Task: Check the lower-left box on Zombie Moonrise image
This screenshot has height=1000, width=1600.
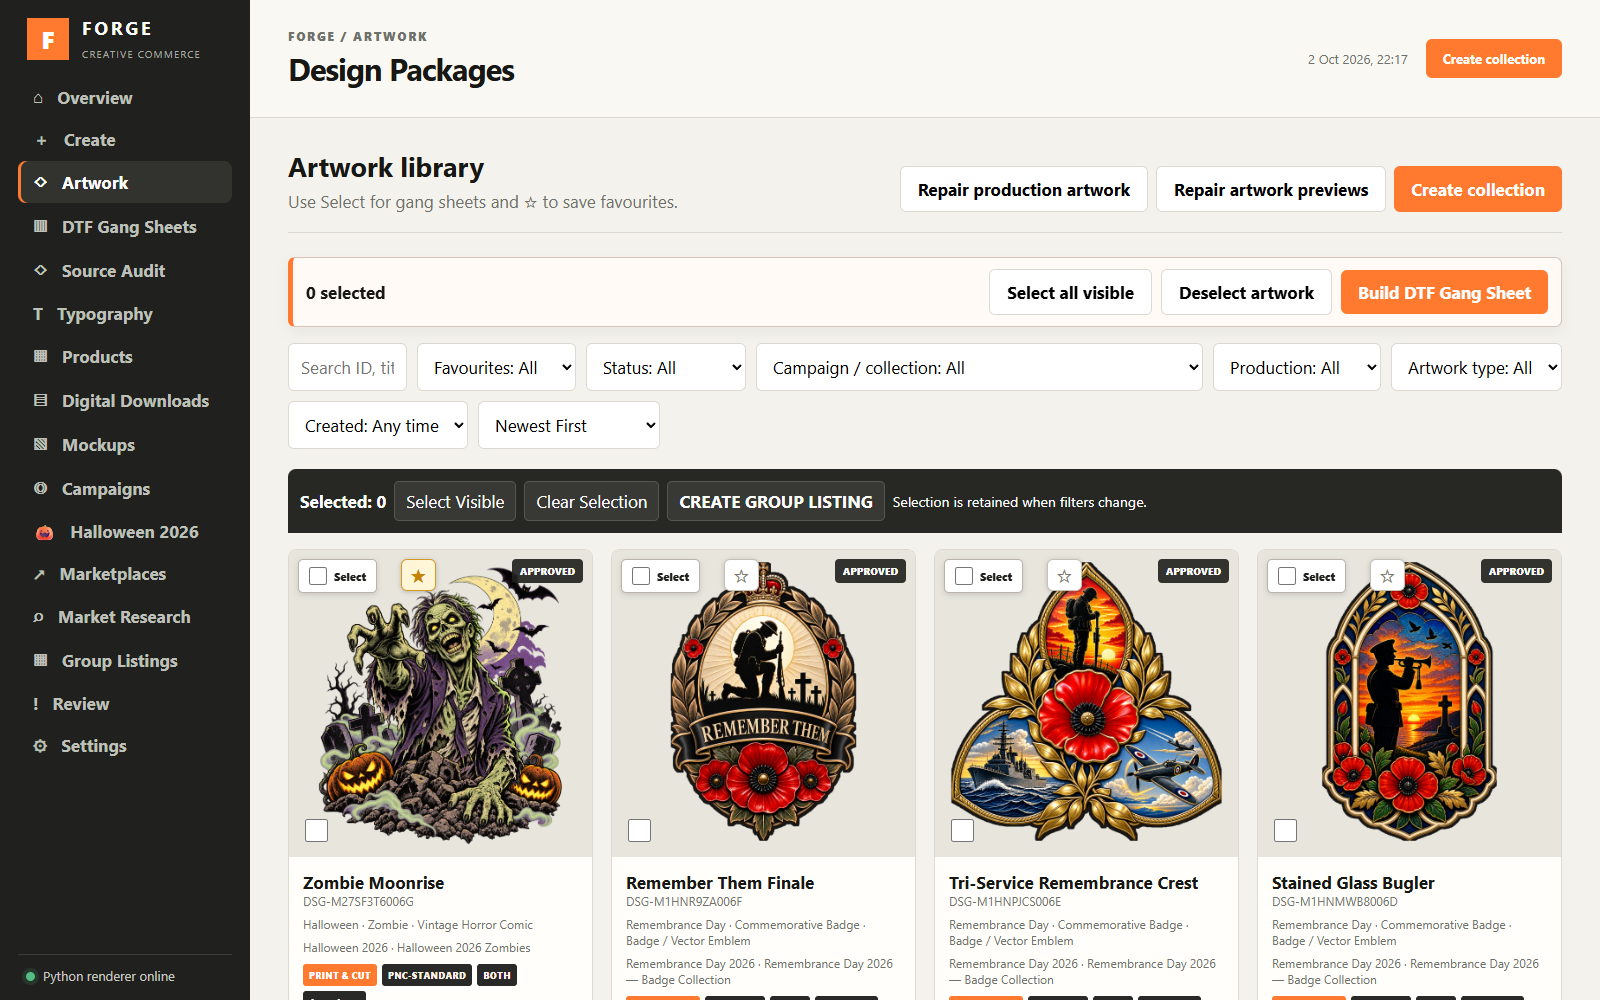Action: coord(316,830)
